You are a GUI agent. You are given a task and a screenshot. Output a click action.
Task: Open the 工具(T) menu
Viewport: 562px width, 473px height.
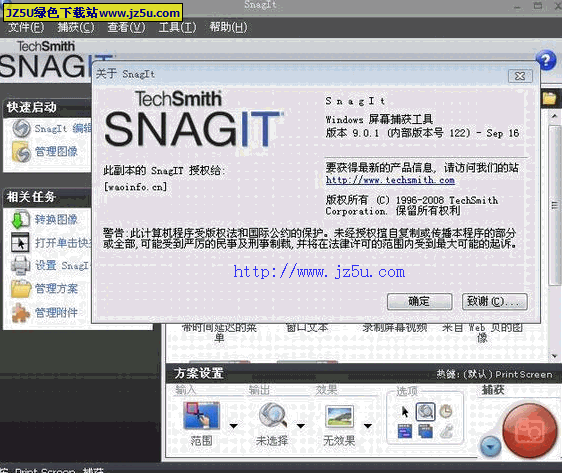177,27
